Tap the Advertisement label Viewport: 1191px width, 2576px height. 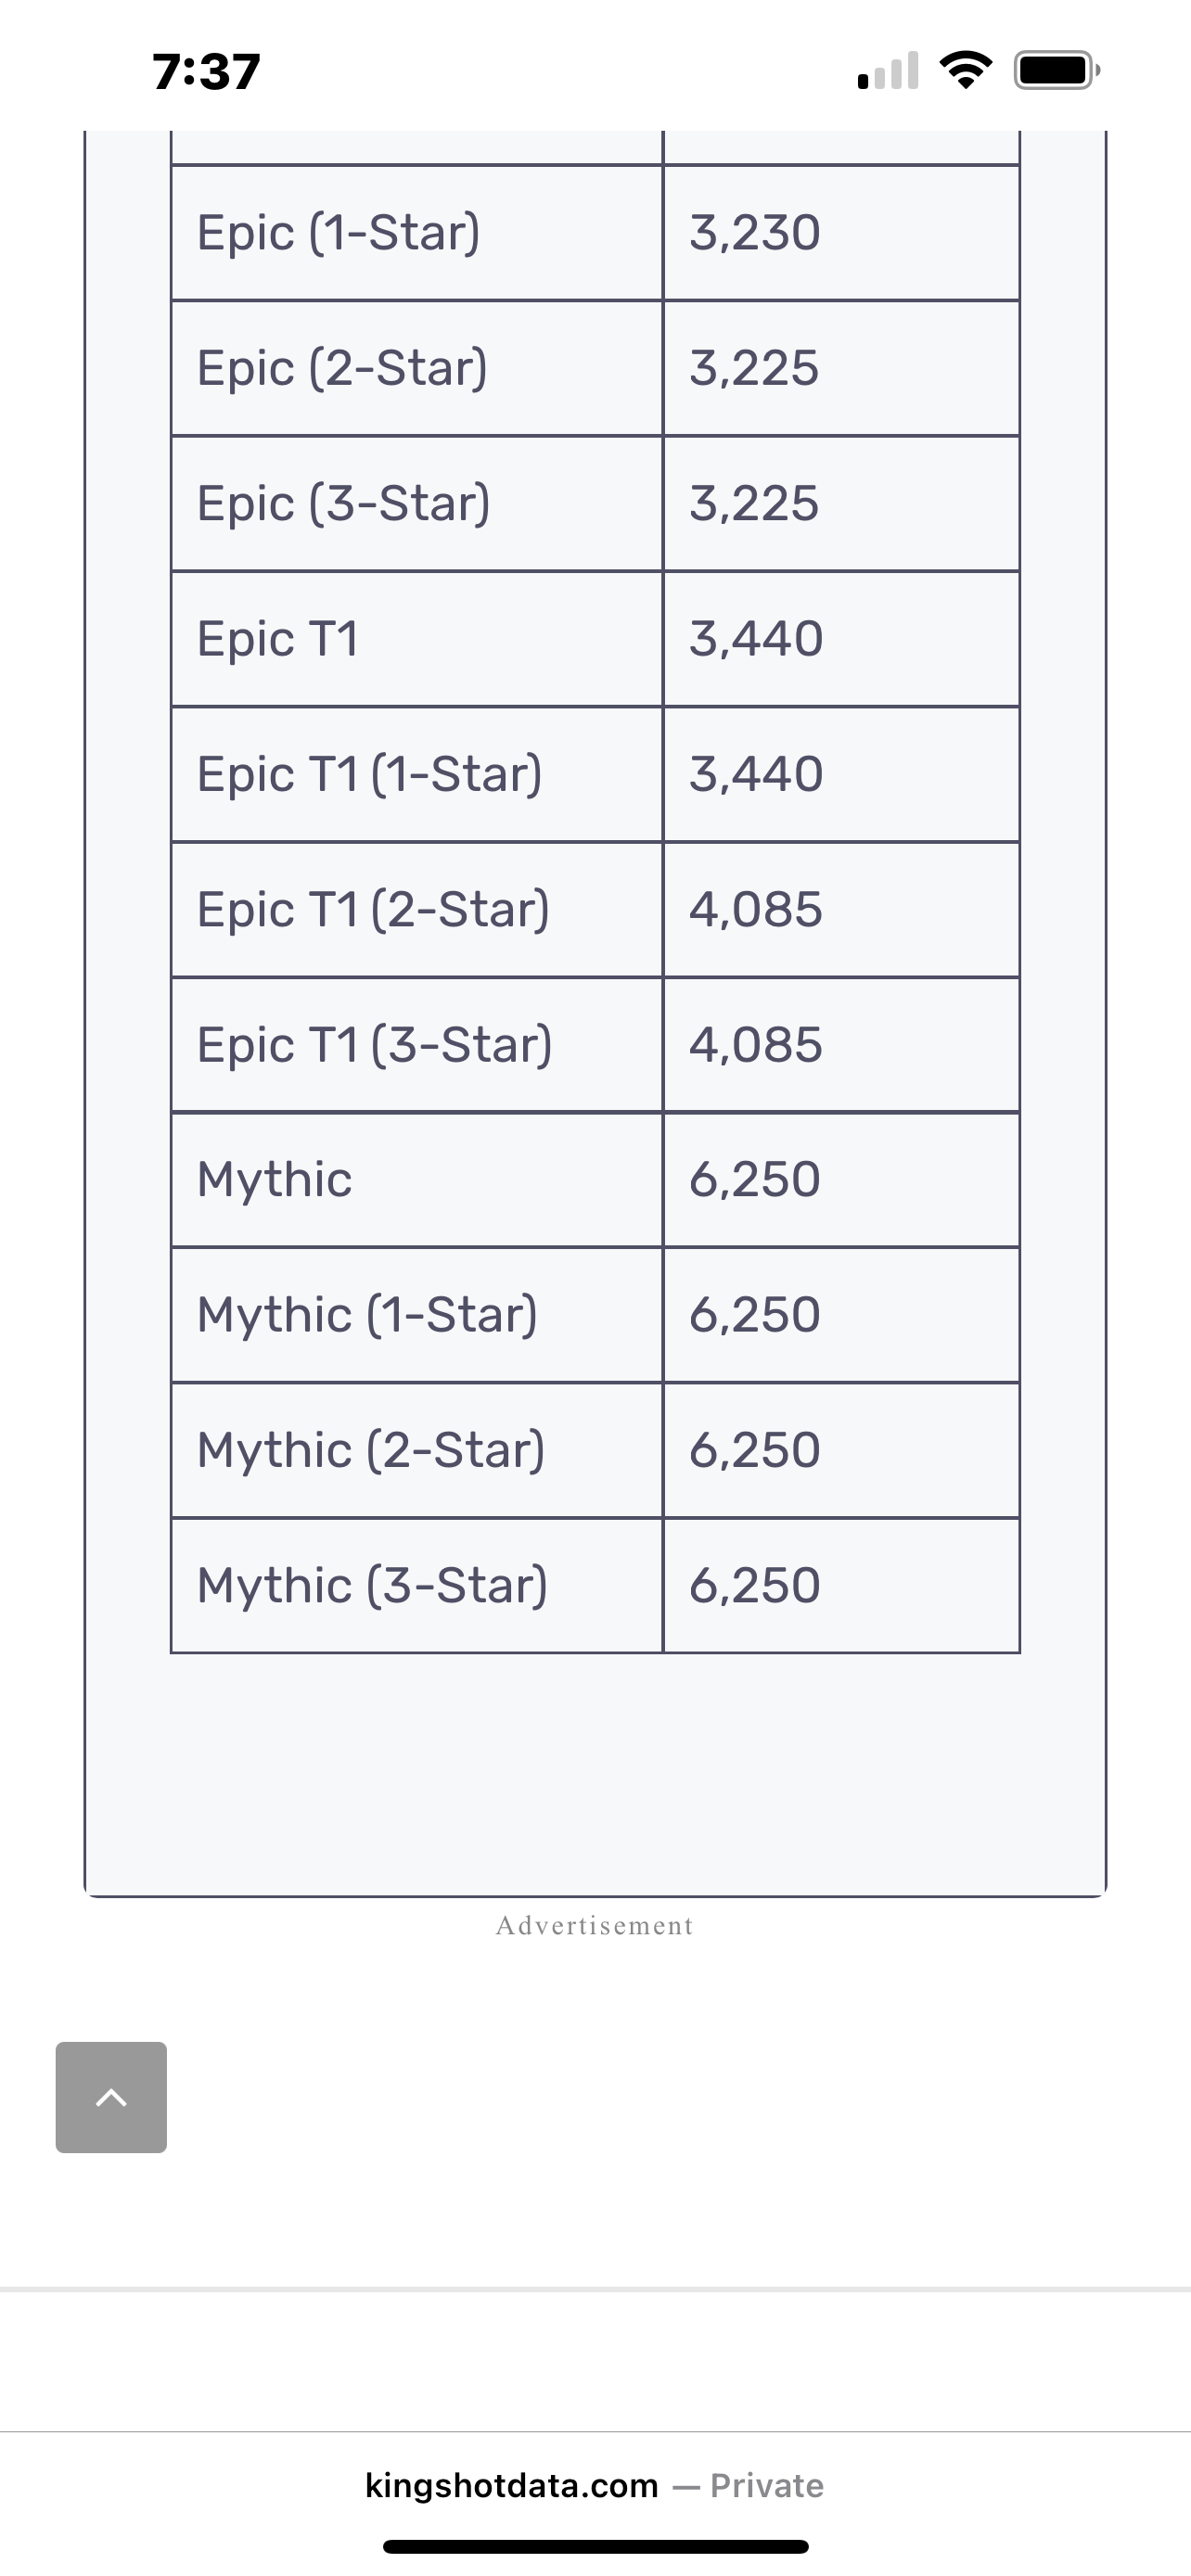point(595,1925)
